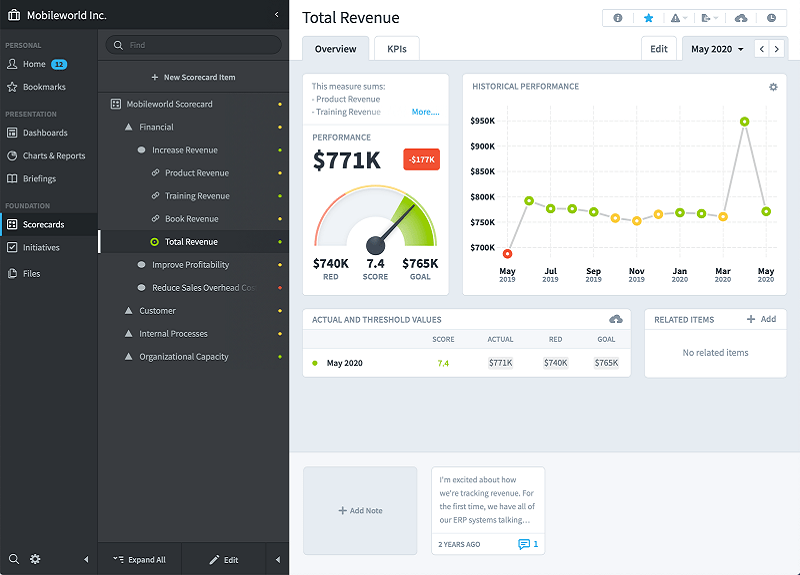This screenshot has width=800, height=575.
Task: Click the info icon in top toolbar
Action: pyautogui.click(x=618, y=18)
